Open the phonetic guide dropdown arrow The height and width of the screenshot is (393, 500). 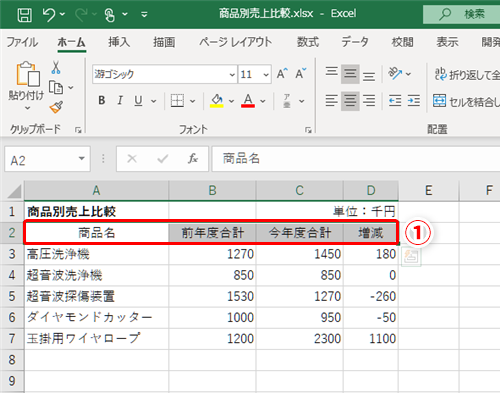[x=302, y=101]
